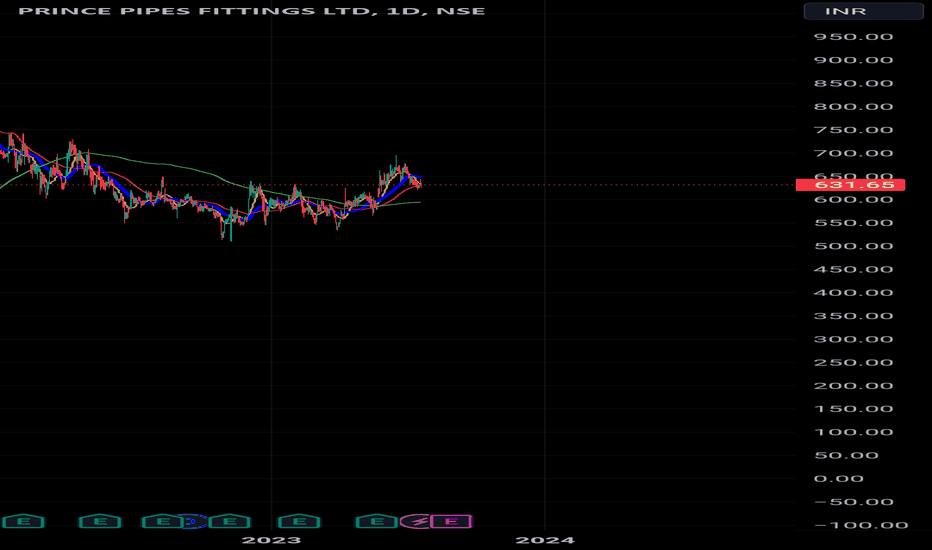Click the red 631.65 current price label
Screen dimensions: 932x550
[850, 185]
